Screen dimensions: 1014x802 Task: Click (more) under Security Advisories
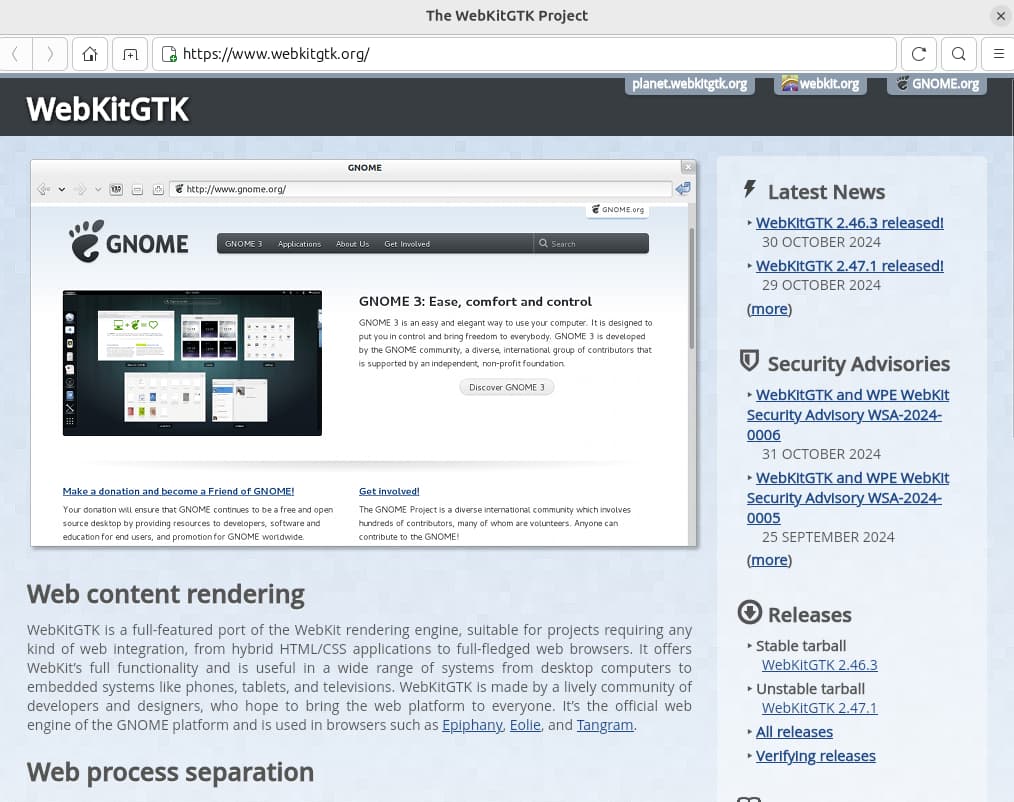click(770, 559)
